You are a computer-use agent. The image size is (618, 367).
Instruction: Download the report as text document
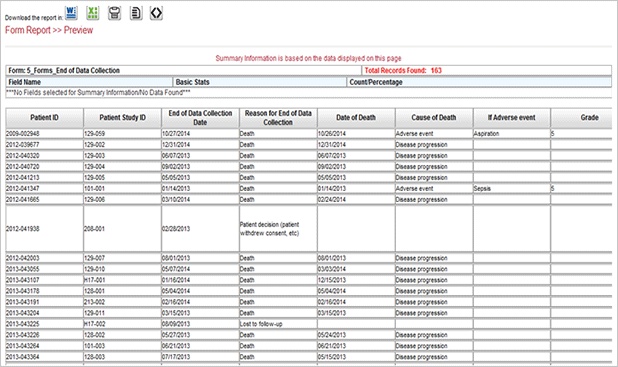tap(136, 13)
